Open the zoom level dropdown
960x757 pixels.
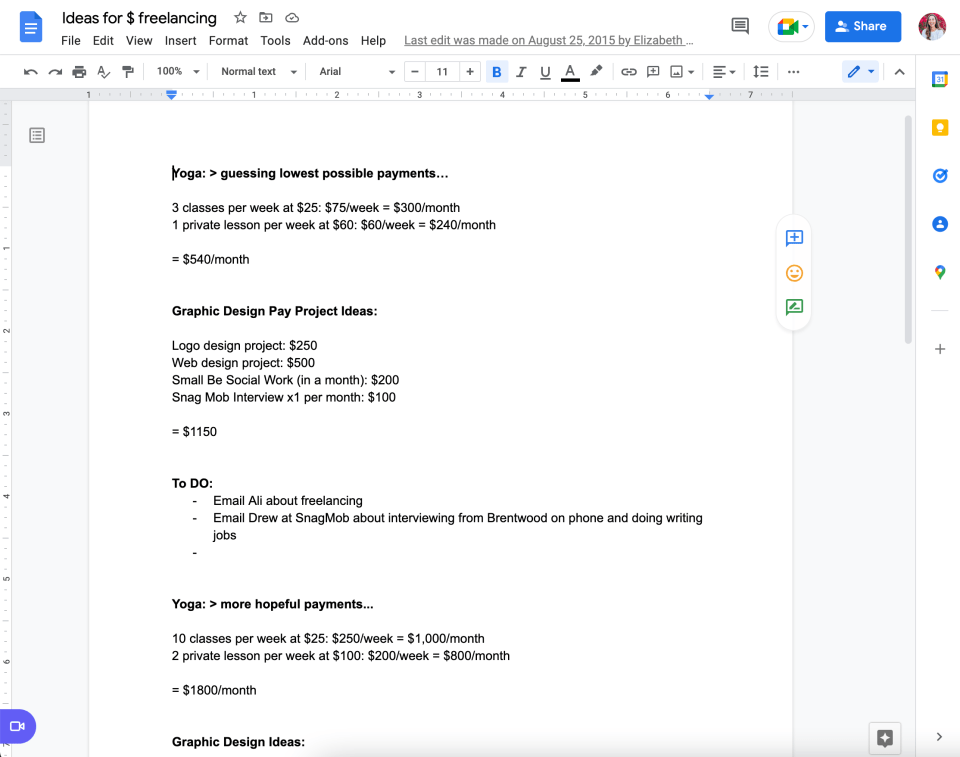[x=175, y=71]
